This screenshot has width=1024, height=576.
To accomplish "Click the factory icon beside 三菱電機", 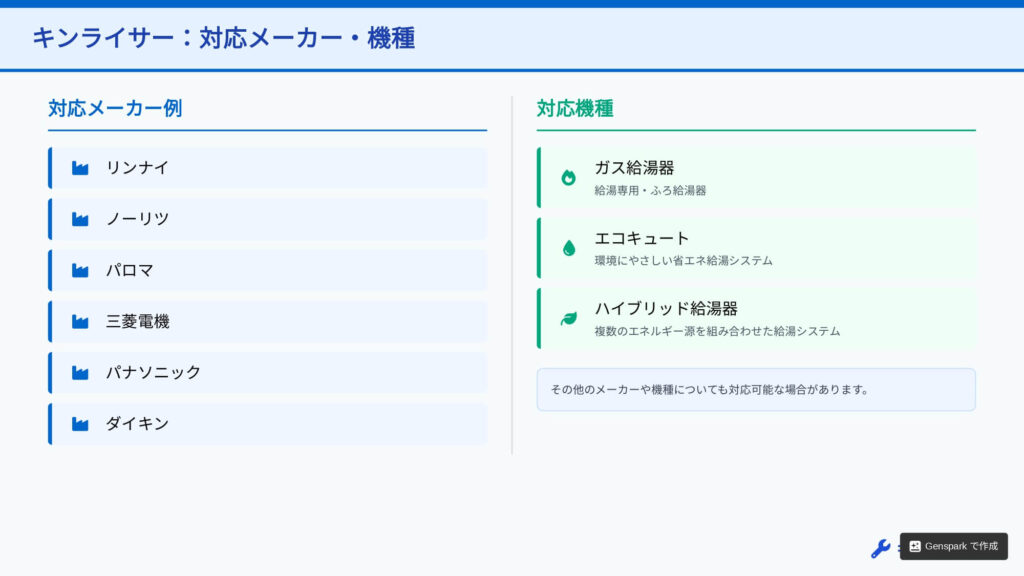I will [x=80, y=321].
